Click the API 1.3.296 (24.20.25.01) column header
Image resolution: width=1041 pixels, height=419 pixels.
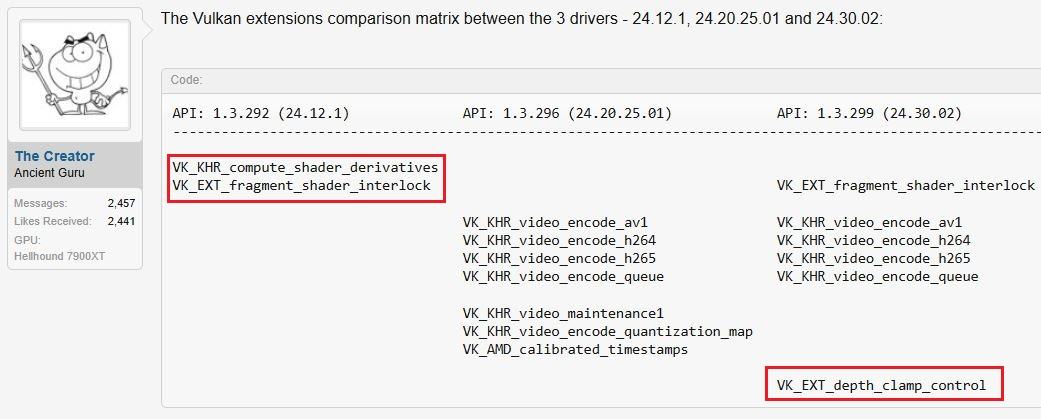pyautogui.click(x=567, y=113)
